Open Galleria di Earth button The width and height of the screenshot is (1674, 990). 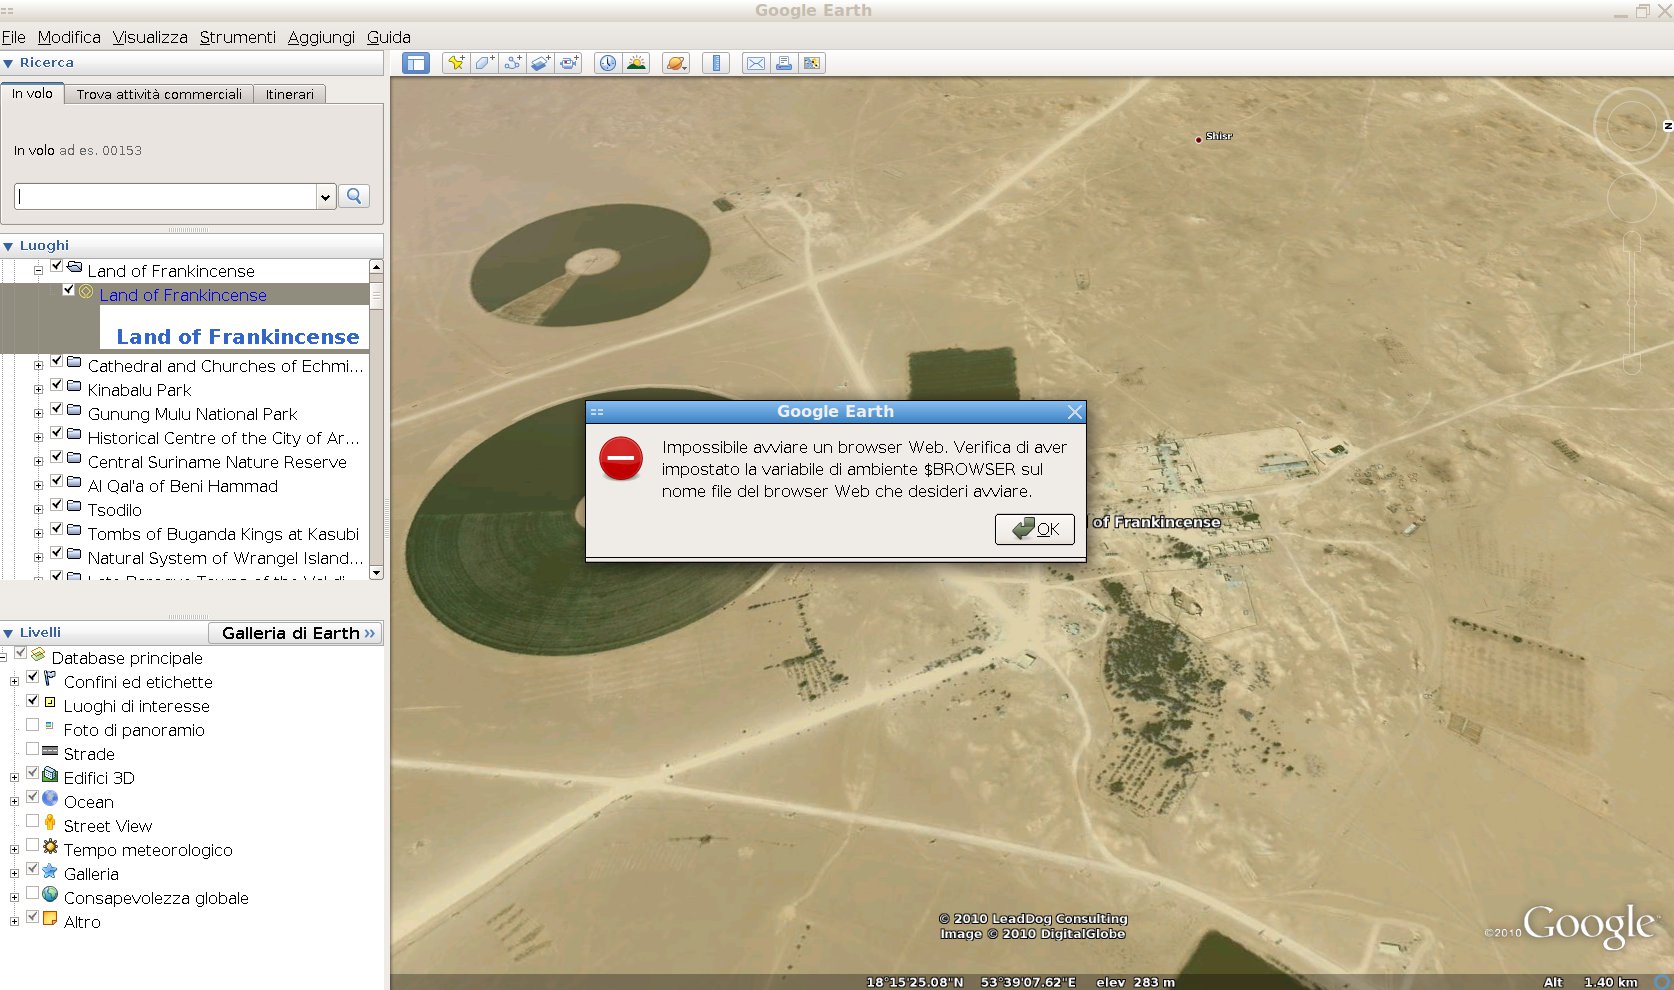tap(296, 633)
